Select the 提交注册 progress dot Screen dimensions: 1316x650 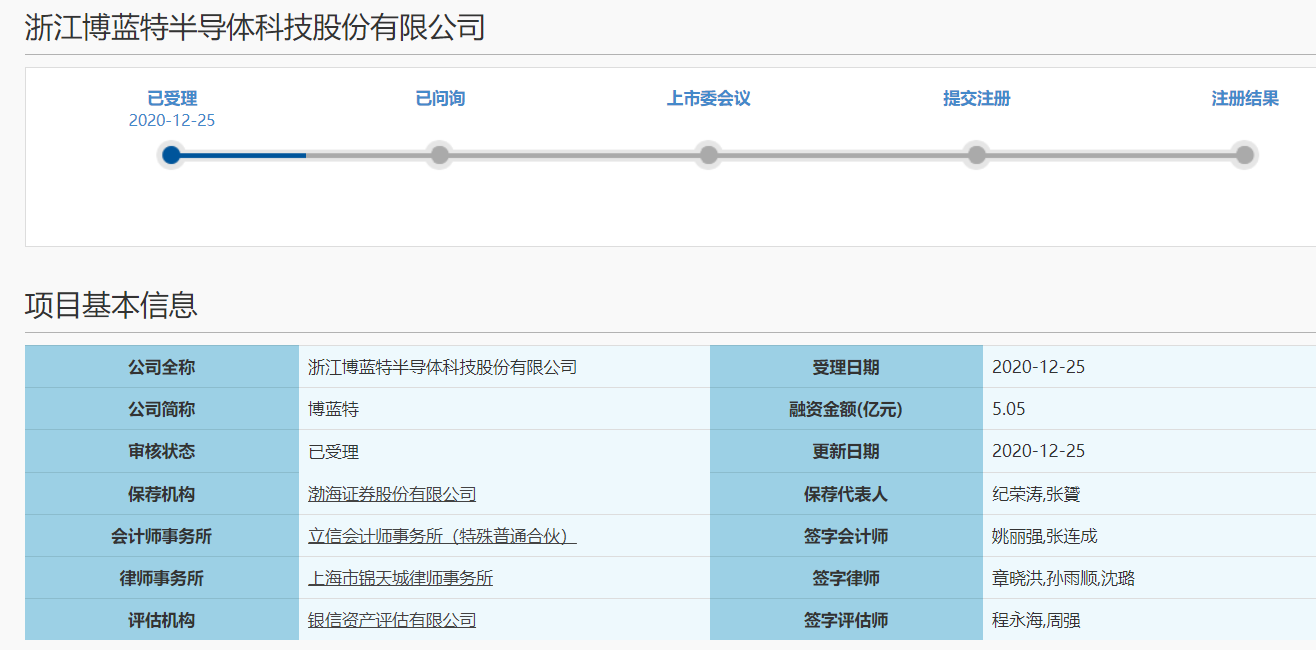click(x=977, y=155)
